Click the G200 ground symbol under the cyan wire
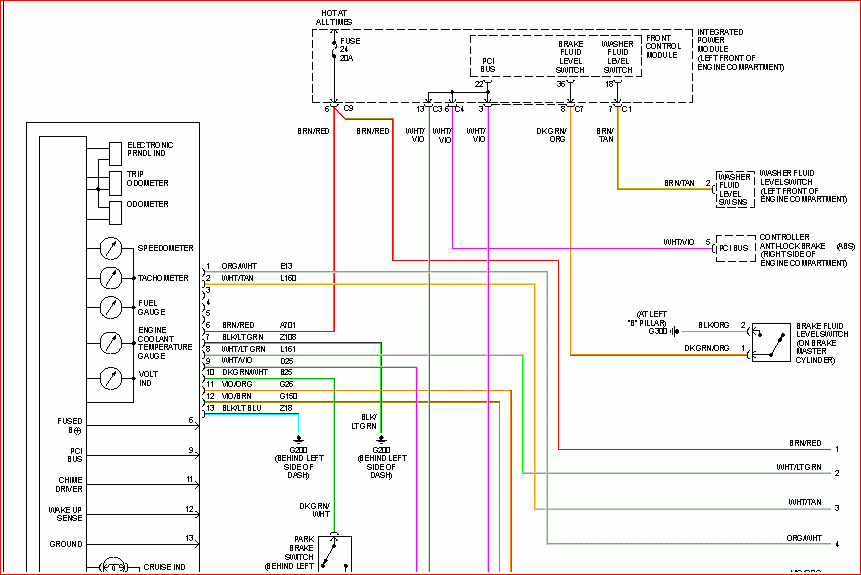This screenshot has width=861, height=575. 298,439
